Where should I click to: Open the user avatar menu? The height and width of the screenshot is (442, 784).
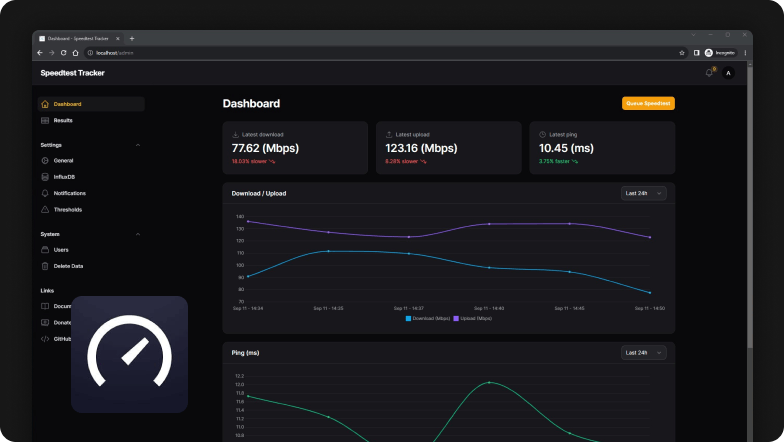click(728, 72)
